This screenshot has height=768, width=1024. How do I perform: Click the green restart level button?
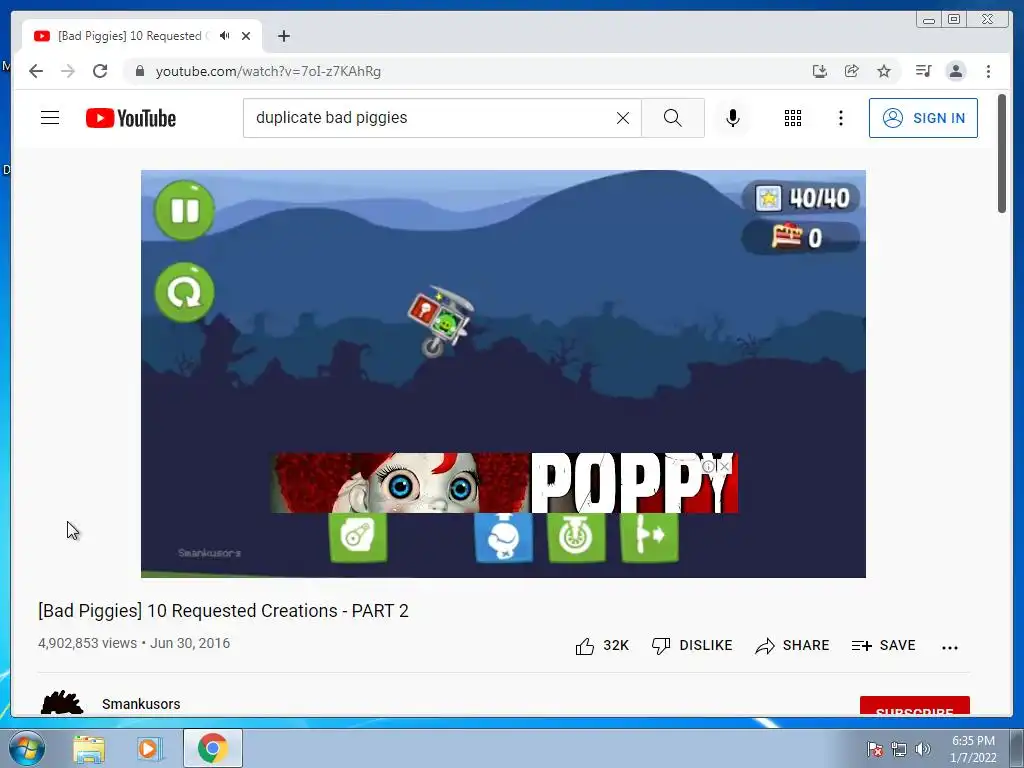(x=184, y=292)
